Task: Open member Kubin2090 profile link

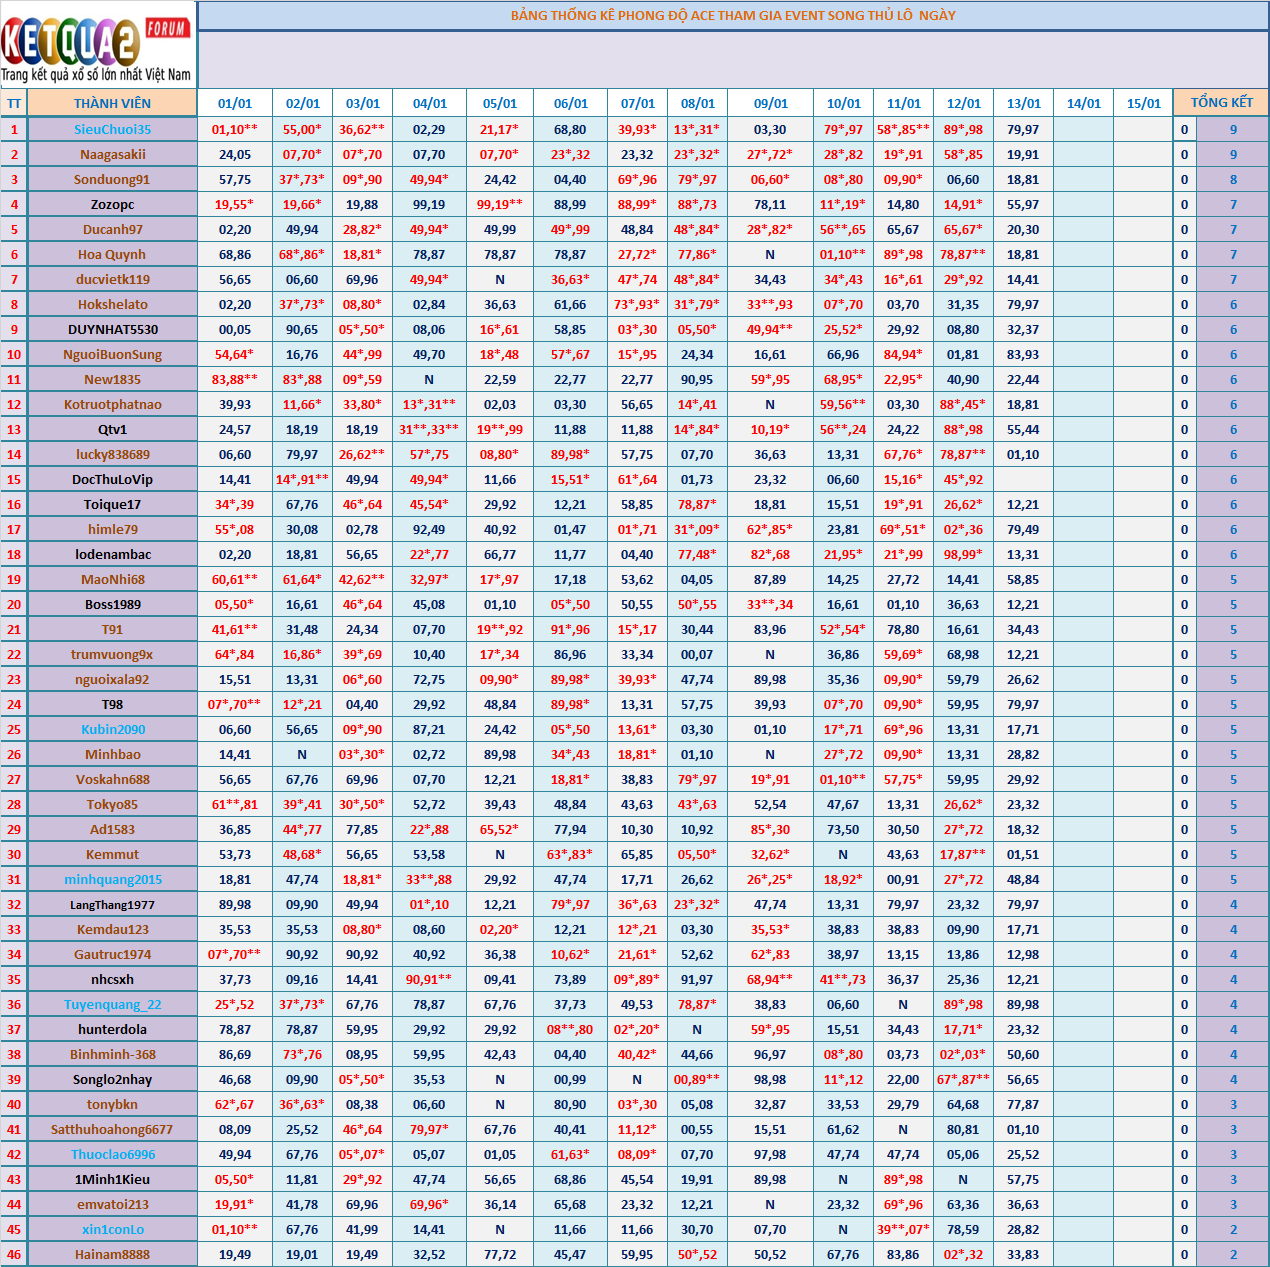Action: tap(112, 729)
